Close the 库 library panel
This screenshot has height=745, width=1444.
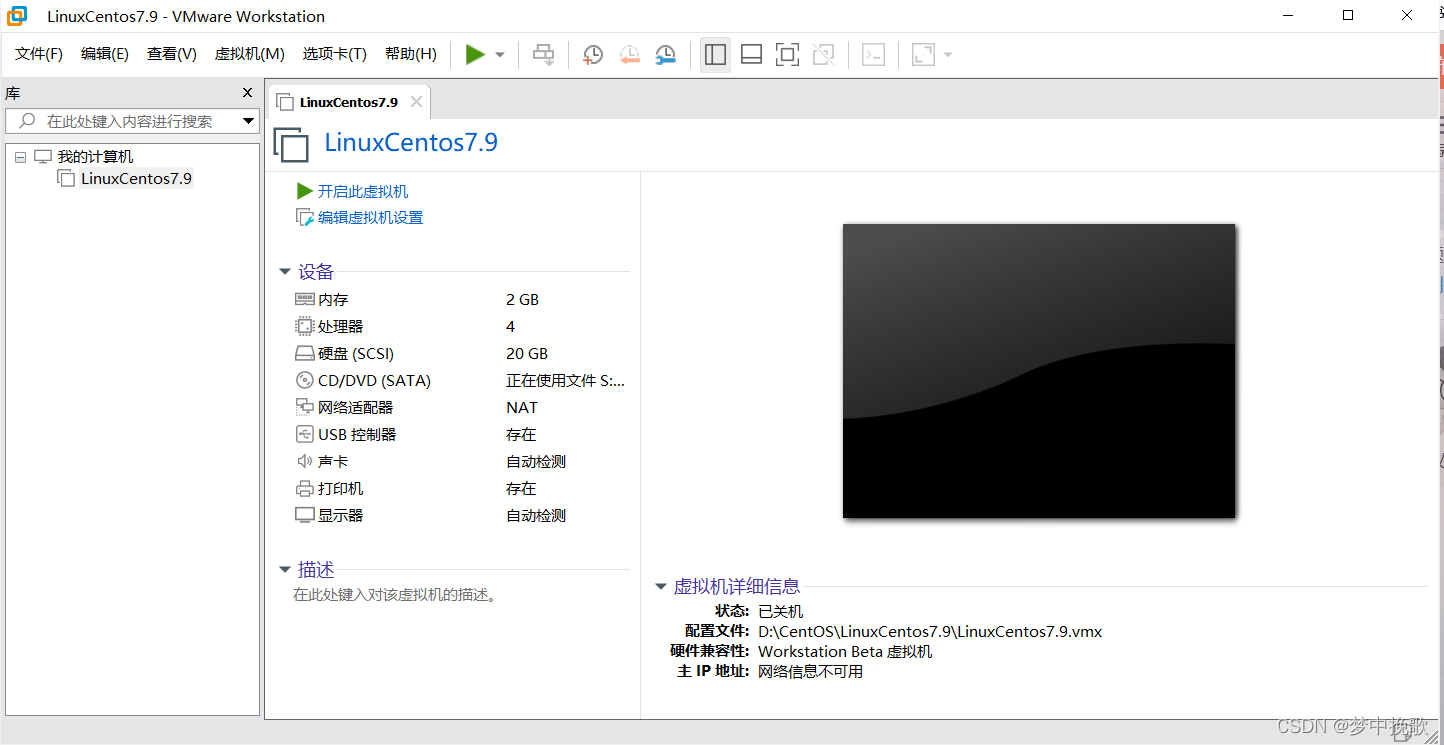point(248,93)
